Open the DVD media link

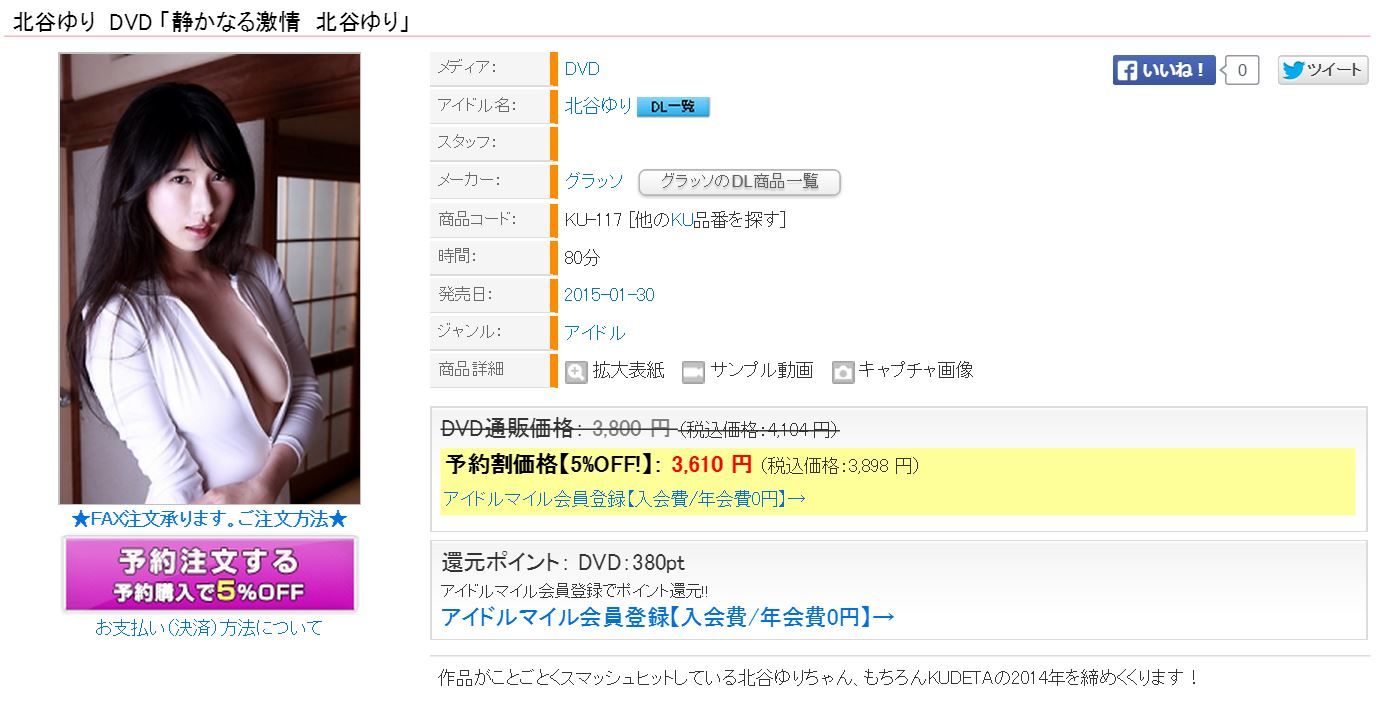pos(582,69)
